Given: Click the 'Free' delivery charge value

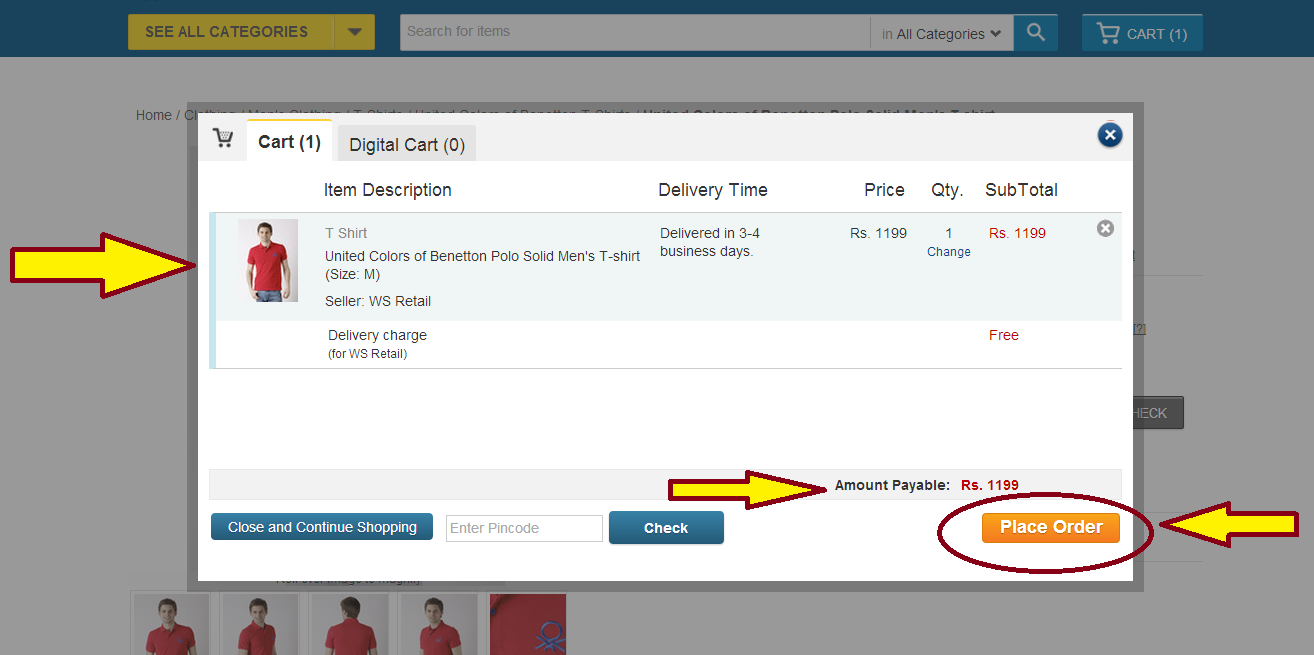Looking at the screenshot, I should pos(1004,335).
